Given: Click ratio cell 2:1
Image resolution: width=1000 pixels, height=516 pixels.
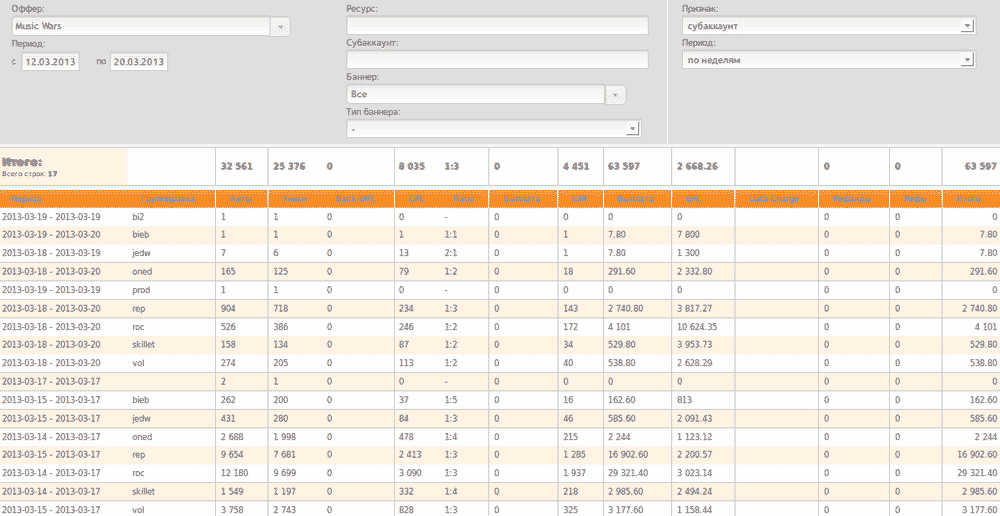Looking at the screenshot, I should (451, 253).
